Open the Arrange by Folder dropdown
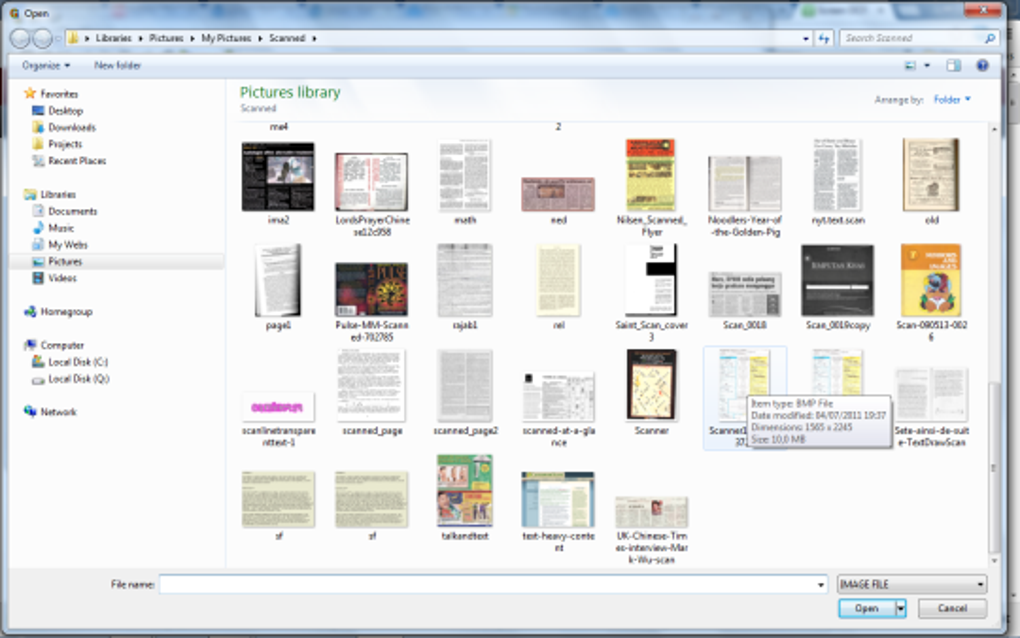The image size is (1020, 638). (x=952, y=100)
